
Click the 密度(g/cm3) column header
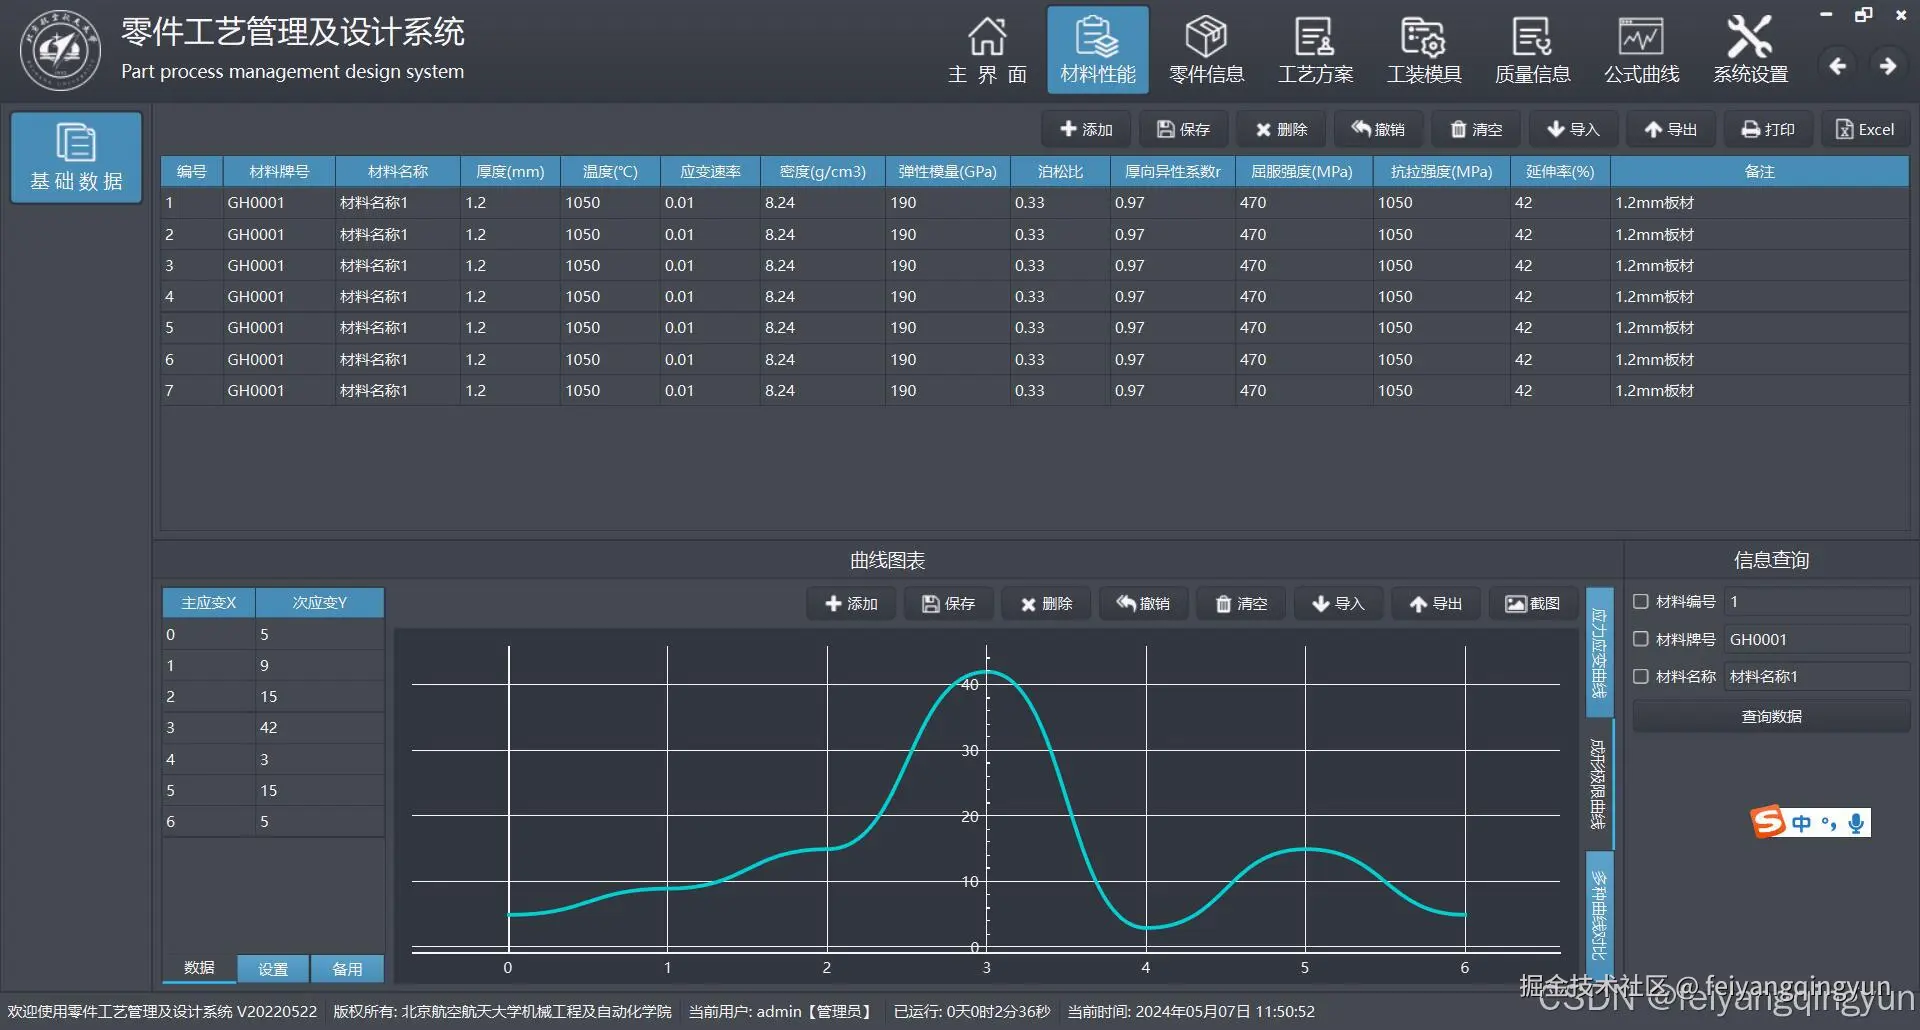pyautogui.click(x=823, y=171)
